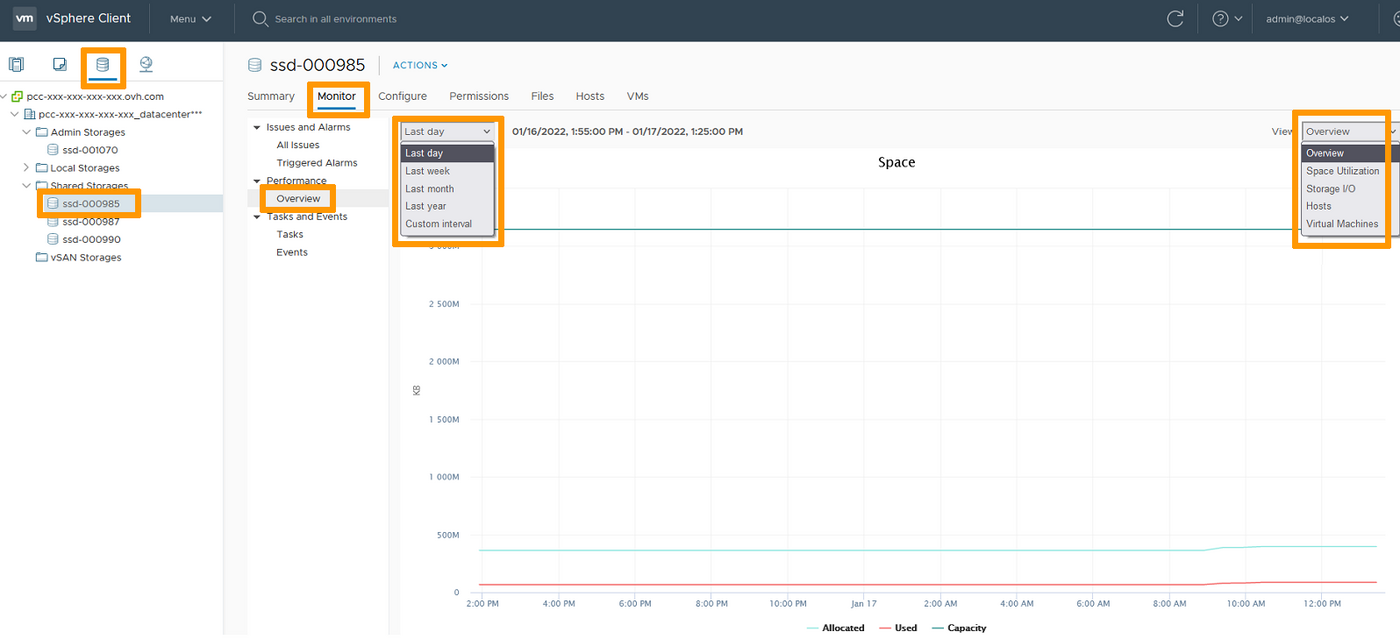Open the Networking inventory icon

coord(145,63)
